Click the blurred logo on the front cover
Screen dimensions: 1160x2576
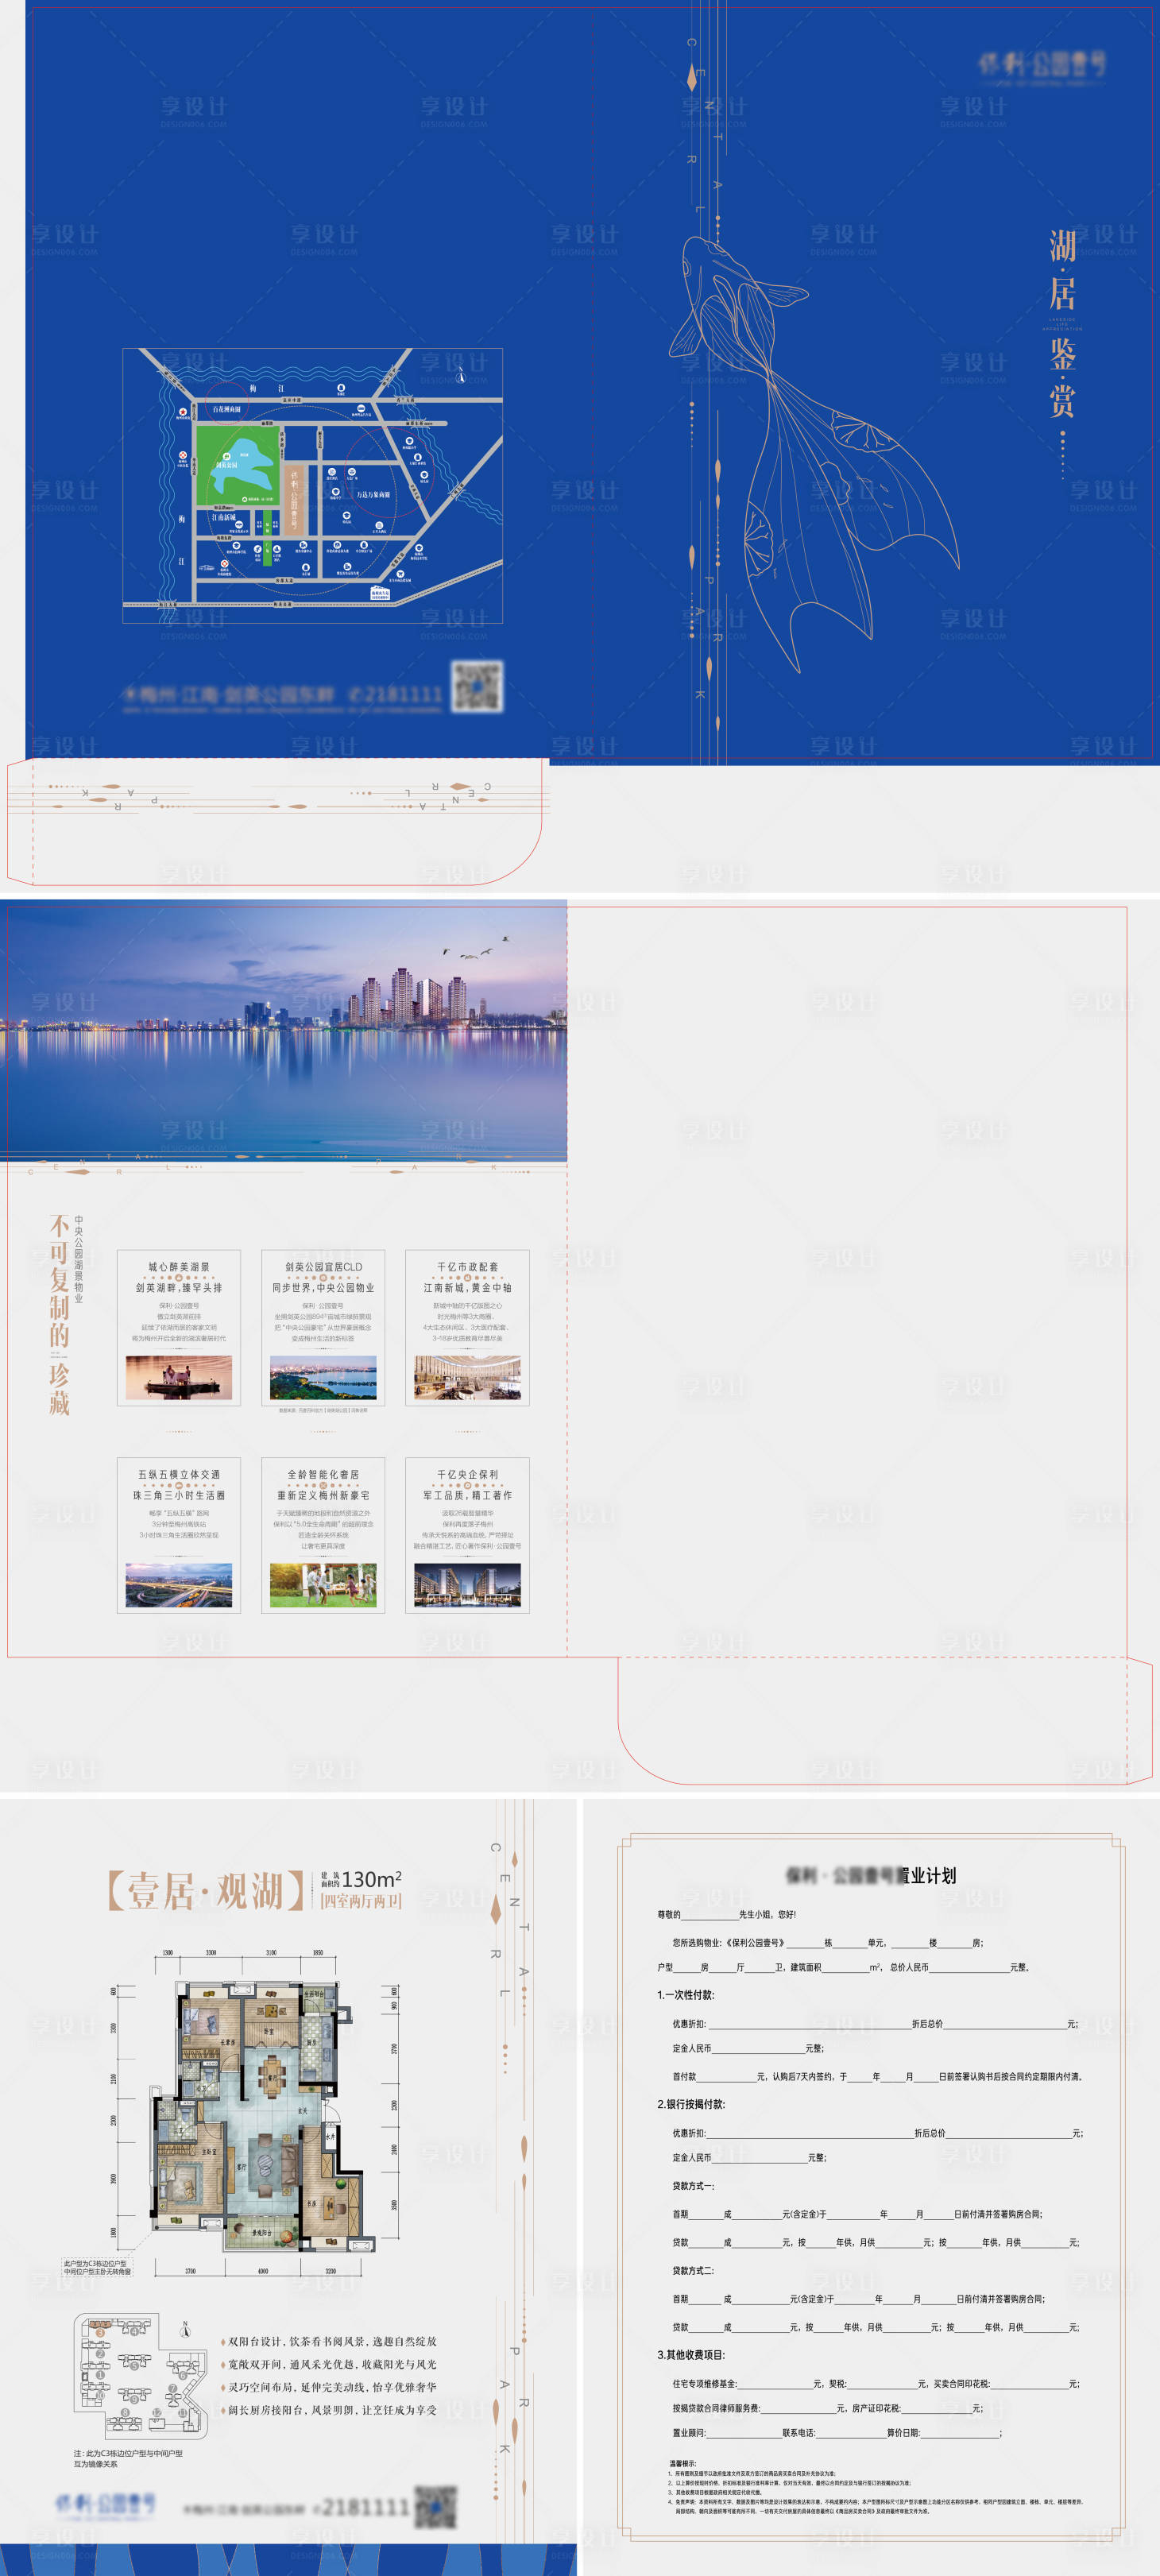pos(1042,66)
